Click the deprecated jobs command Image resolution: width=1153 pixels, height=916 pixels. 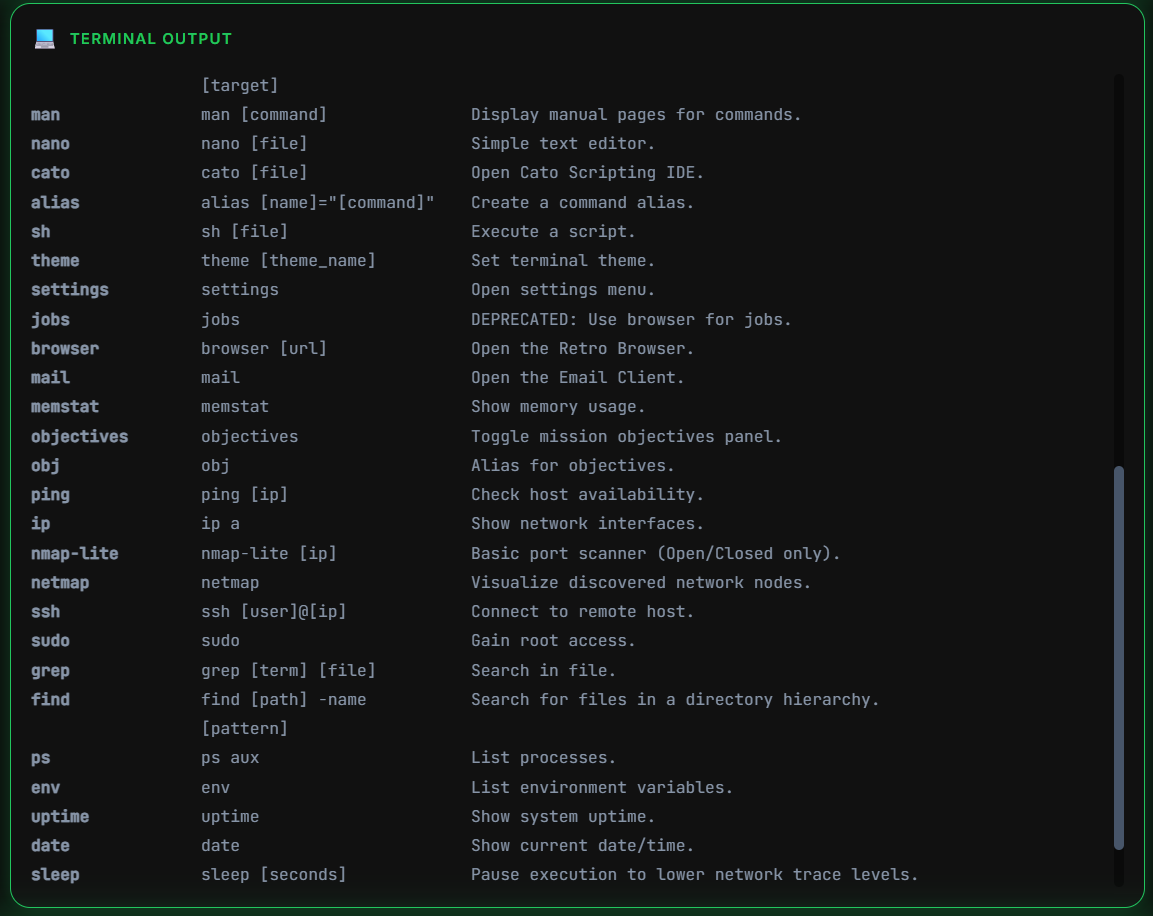click(50, 319)
